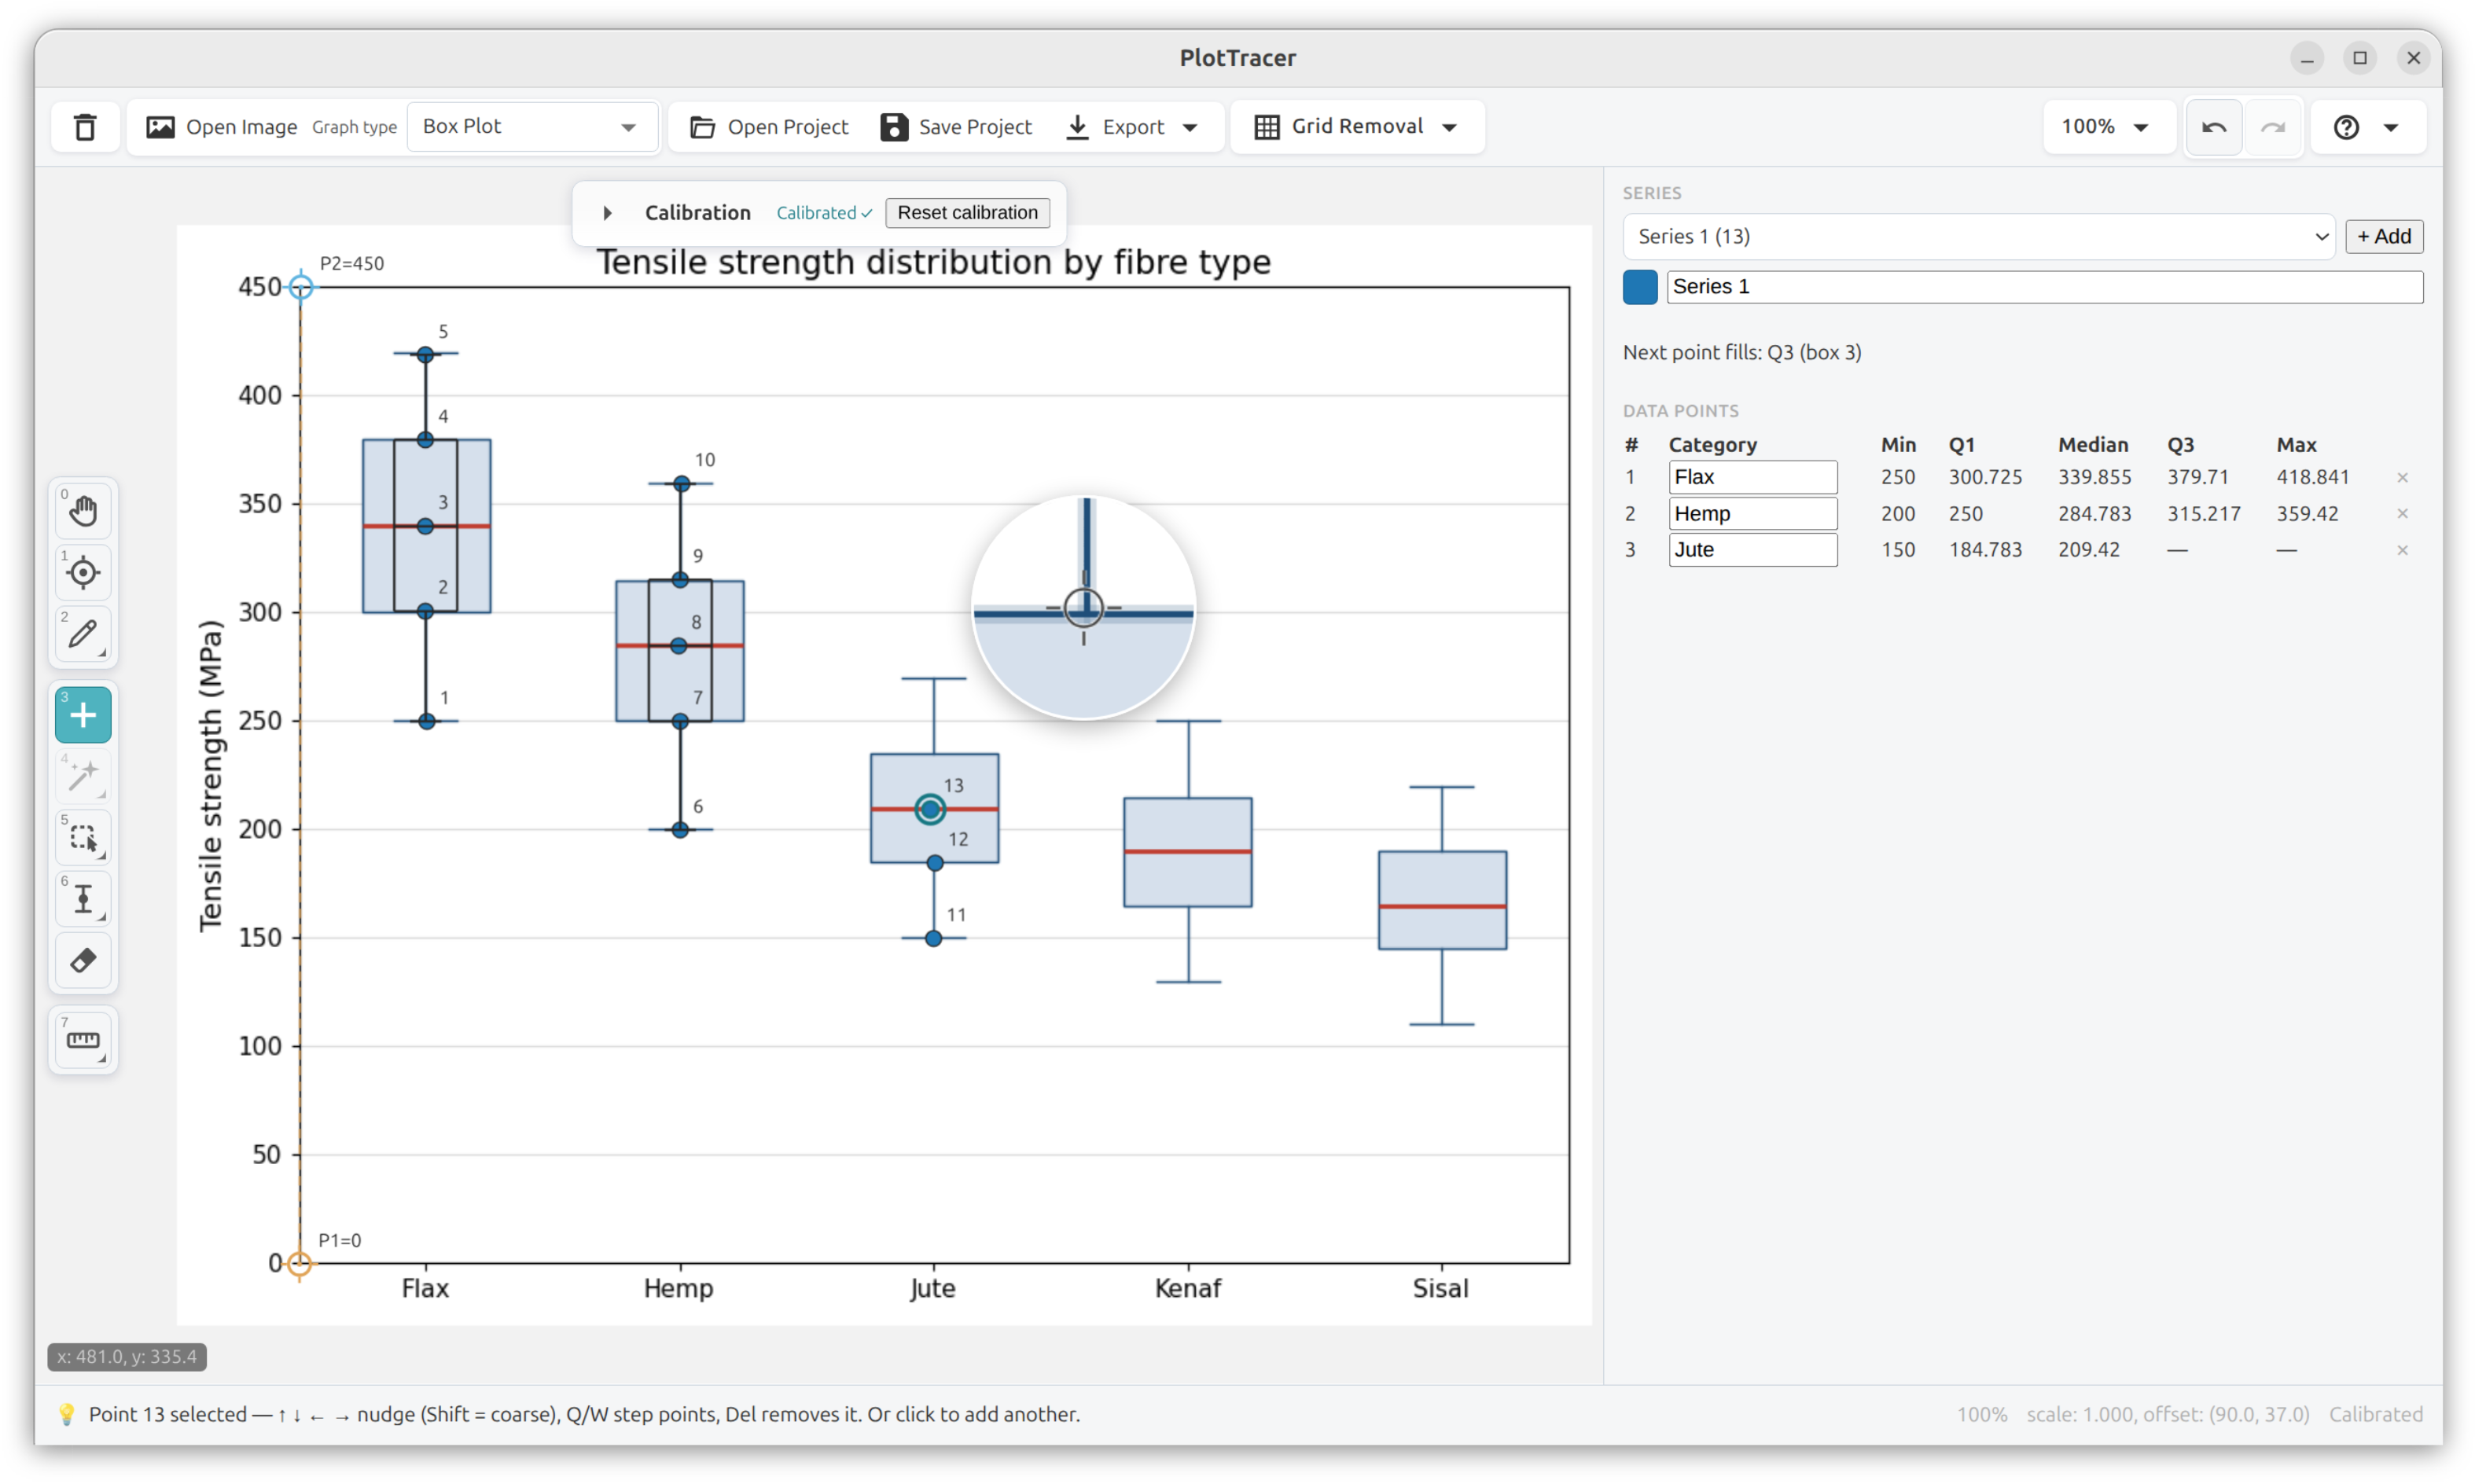Select the marquee selection tool
This screenshot has width=2475, height=1484.
[x=83, y=837]
